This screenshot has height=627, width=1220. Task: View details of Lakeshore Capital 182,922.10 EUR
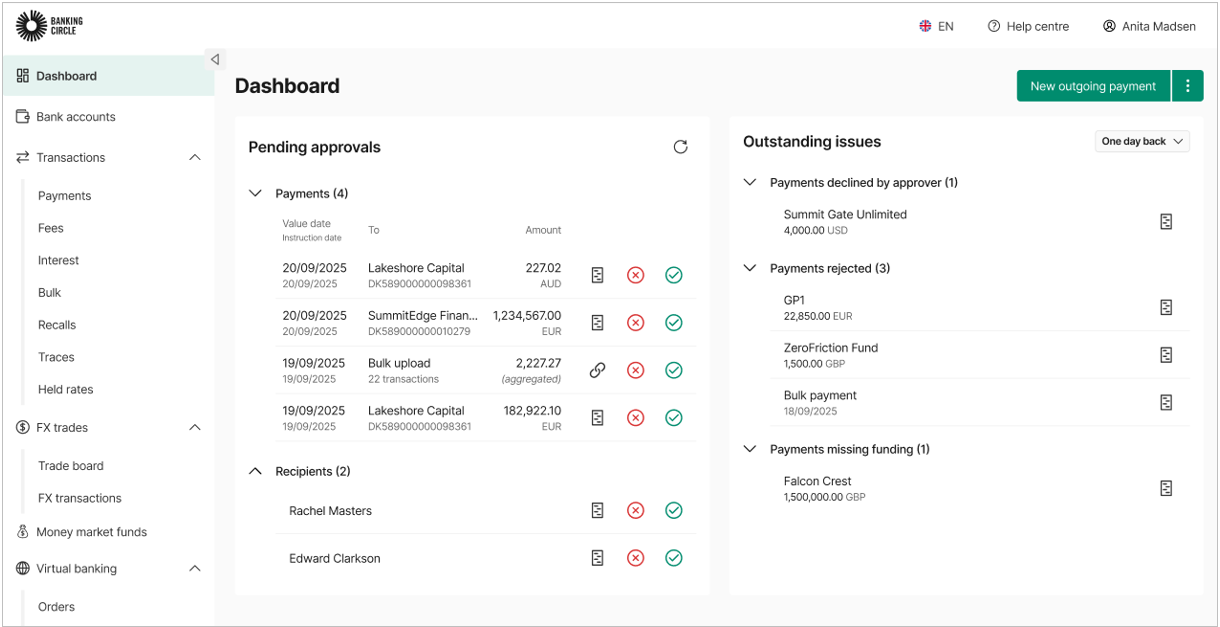[x=597, y=418]
